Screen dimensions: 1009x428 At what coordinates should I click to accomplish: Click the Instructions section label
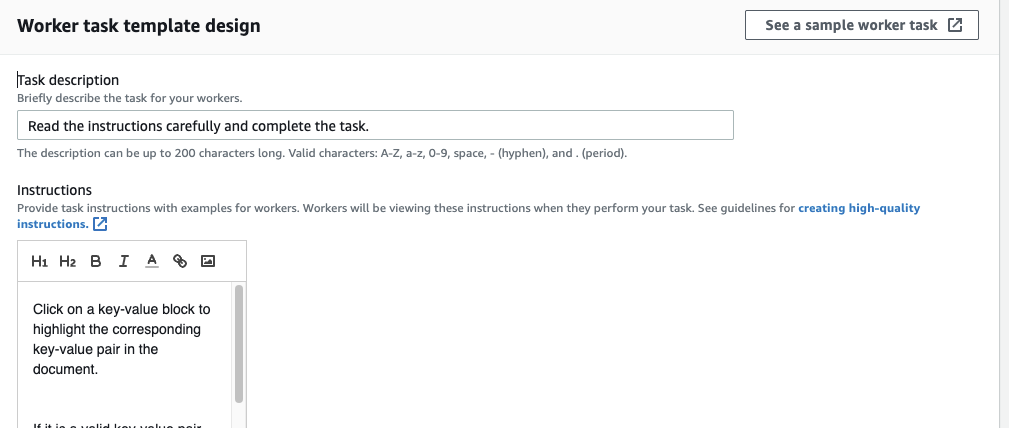click(x=55, y=190)
